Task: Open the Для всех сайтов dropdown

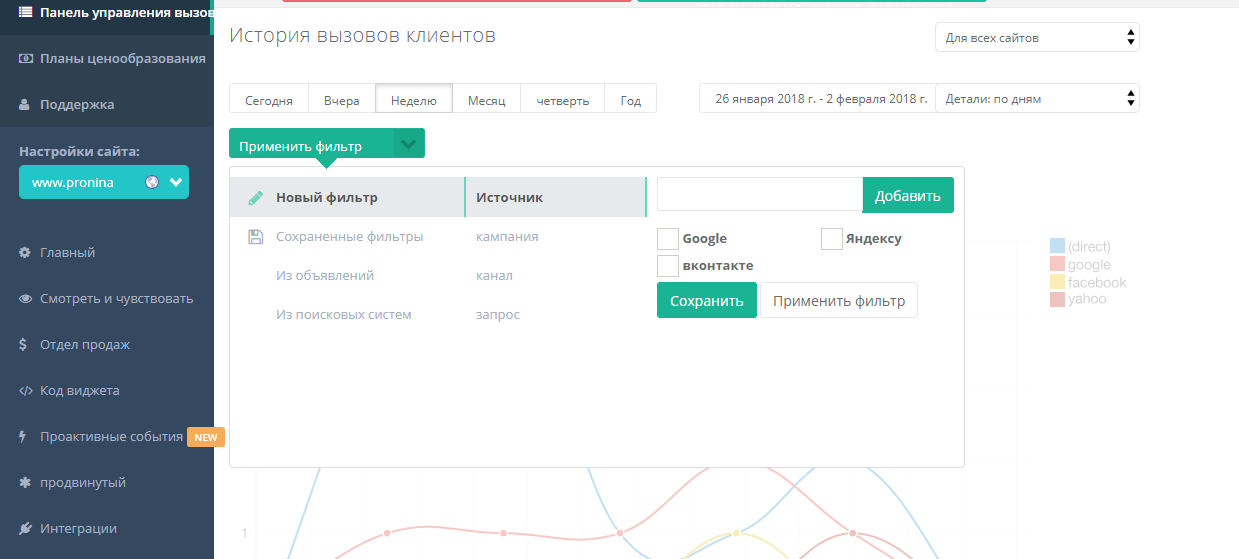Action: (x=1038, y=37)
